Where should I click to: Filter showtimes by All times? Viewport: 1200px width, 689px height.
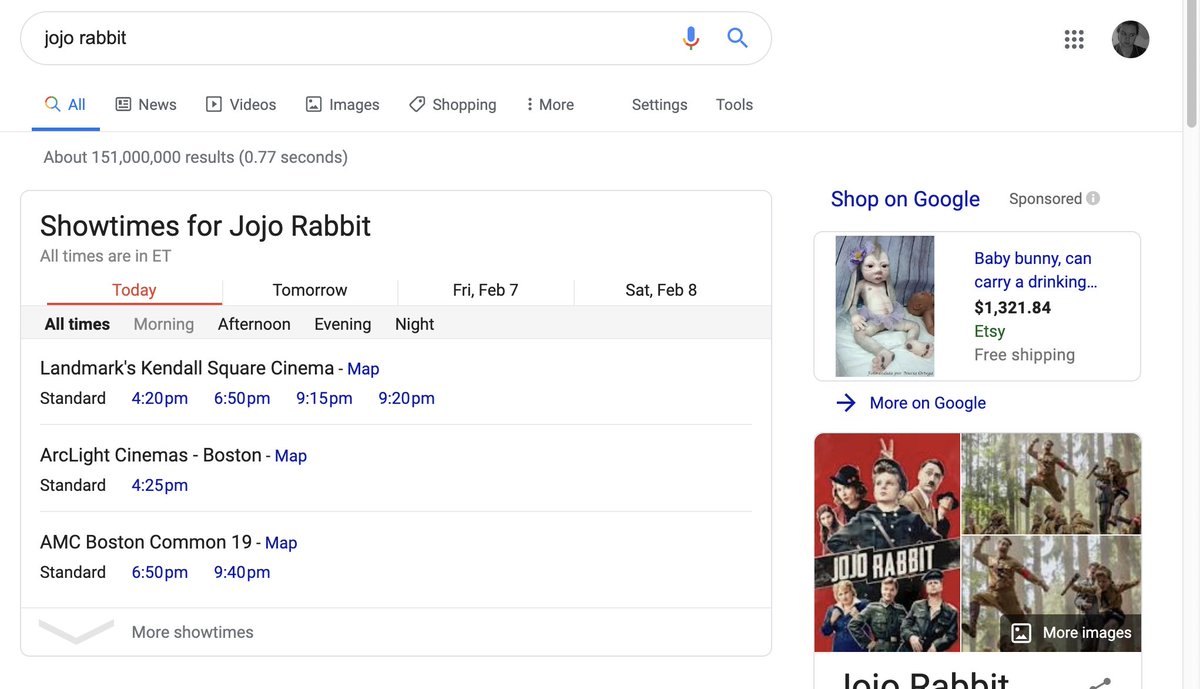coord(77,324)
